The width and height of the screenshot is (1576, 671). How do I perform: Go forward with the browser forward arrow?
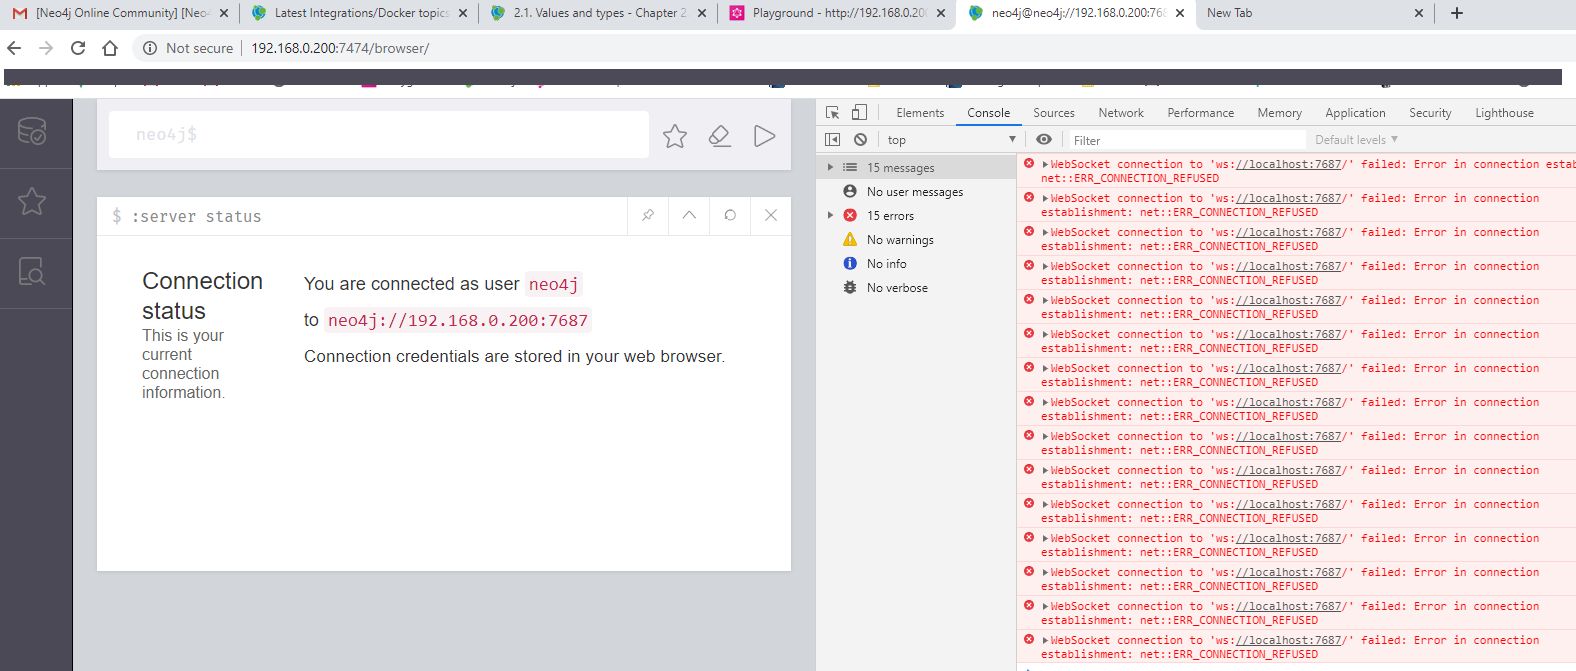coord(46,48)
